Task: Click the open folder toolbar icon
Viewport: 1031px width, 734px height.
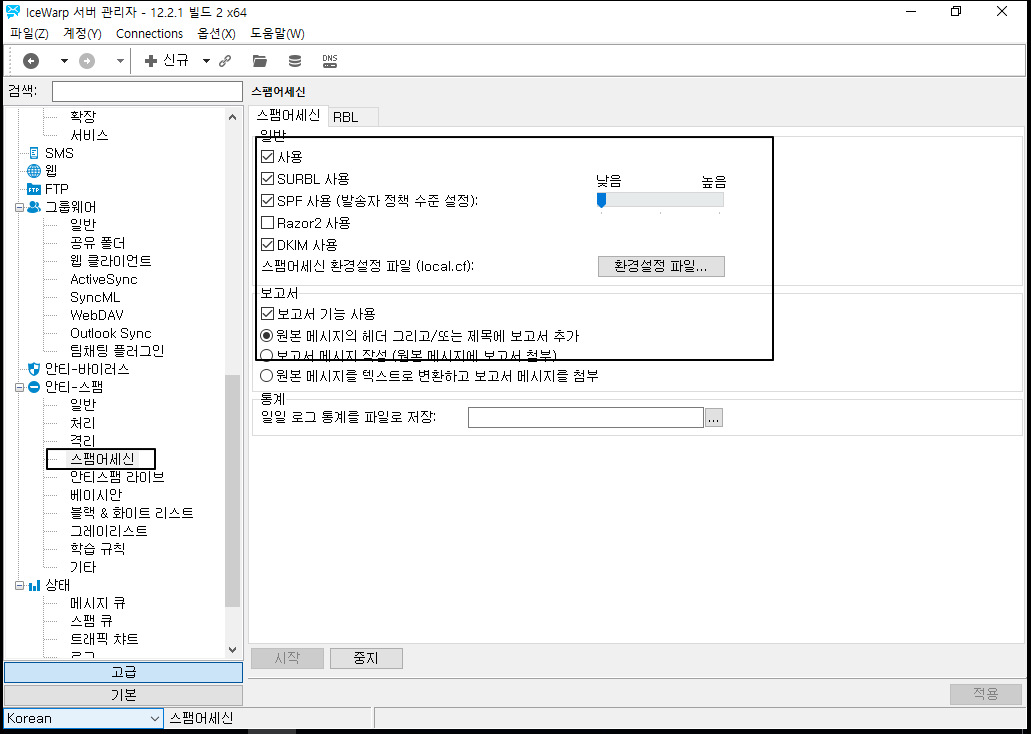Action: 260,61
